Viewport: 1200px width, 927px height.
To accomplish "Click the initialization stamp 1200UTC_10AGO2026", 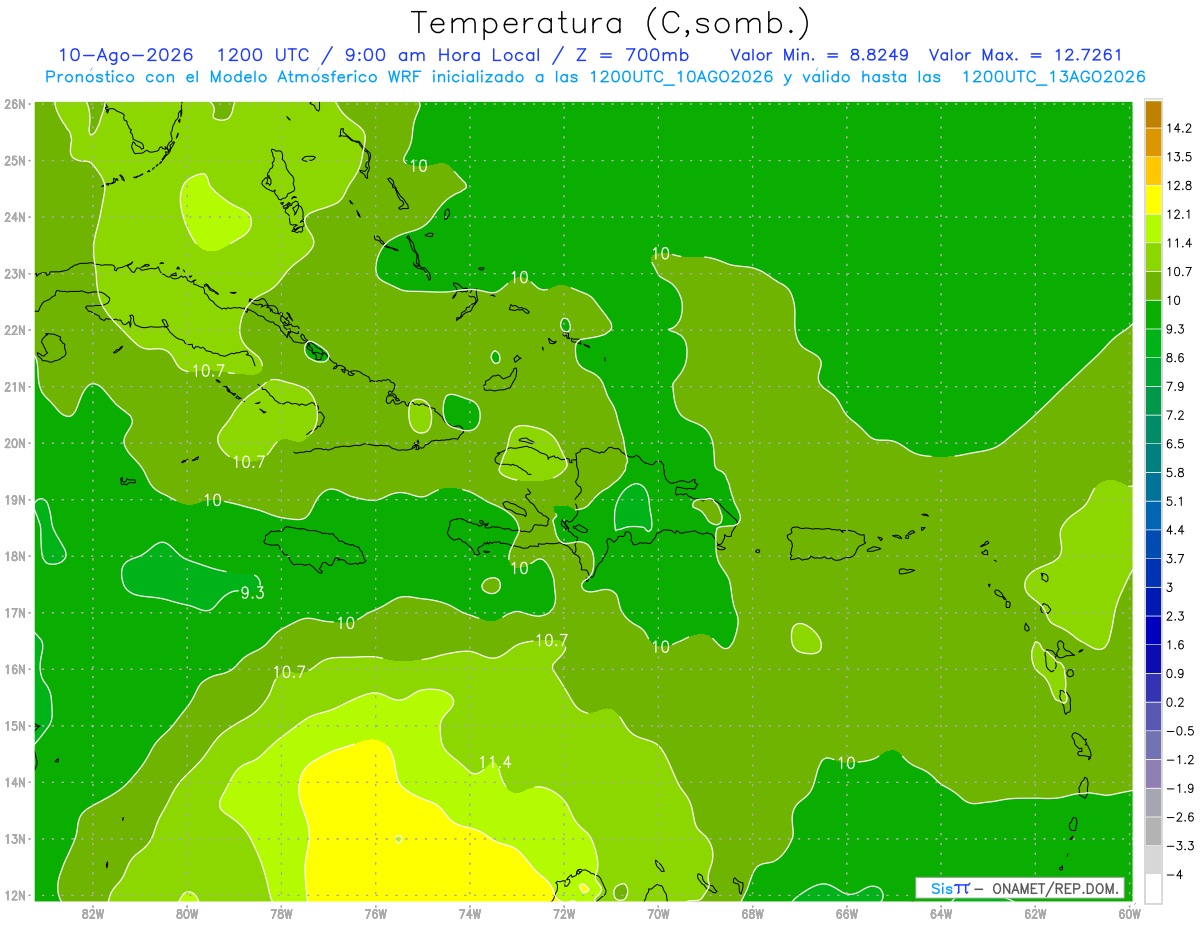I will tap(681, 77).
